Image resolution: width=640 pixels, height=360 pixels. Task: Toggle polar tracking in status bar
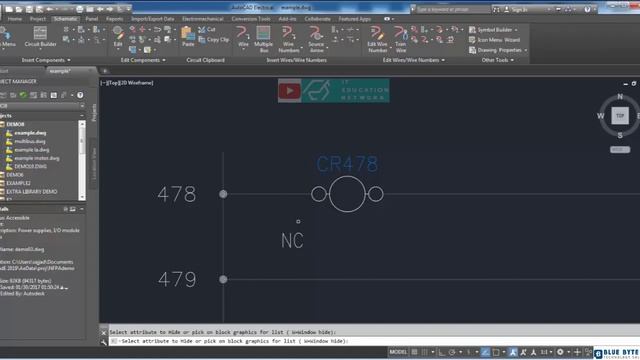452,352
